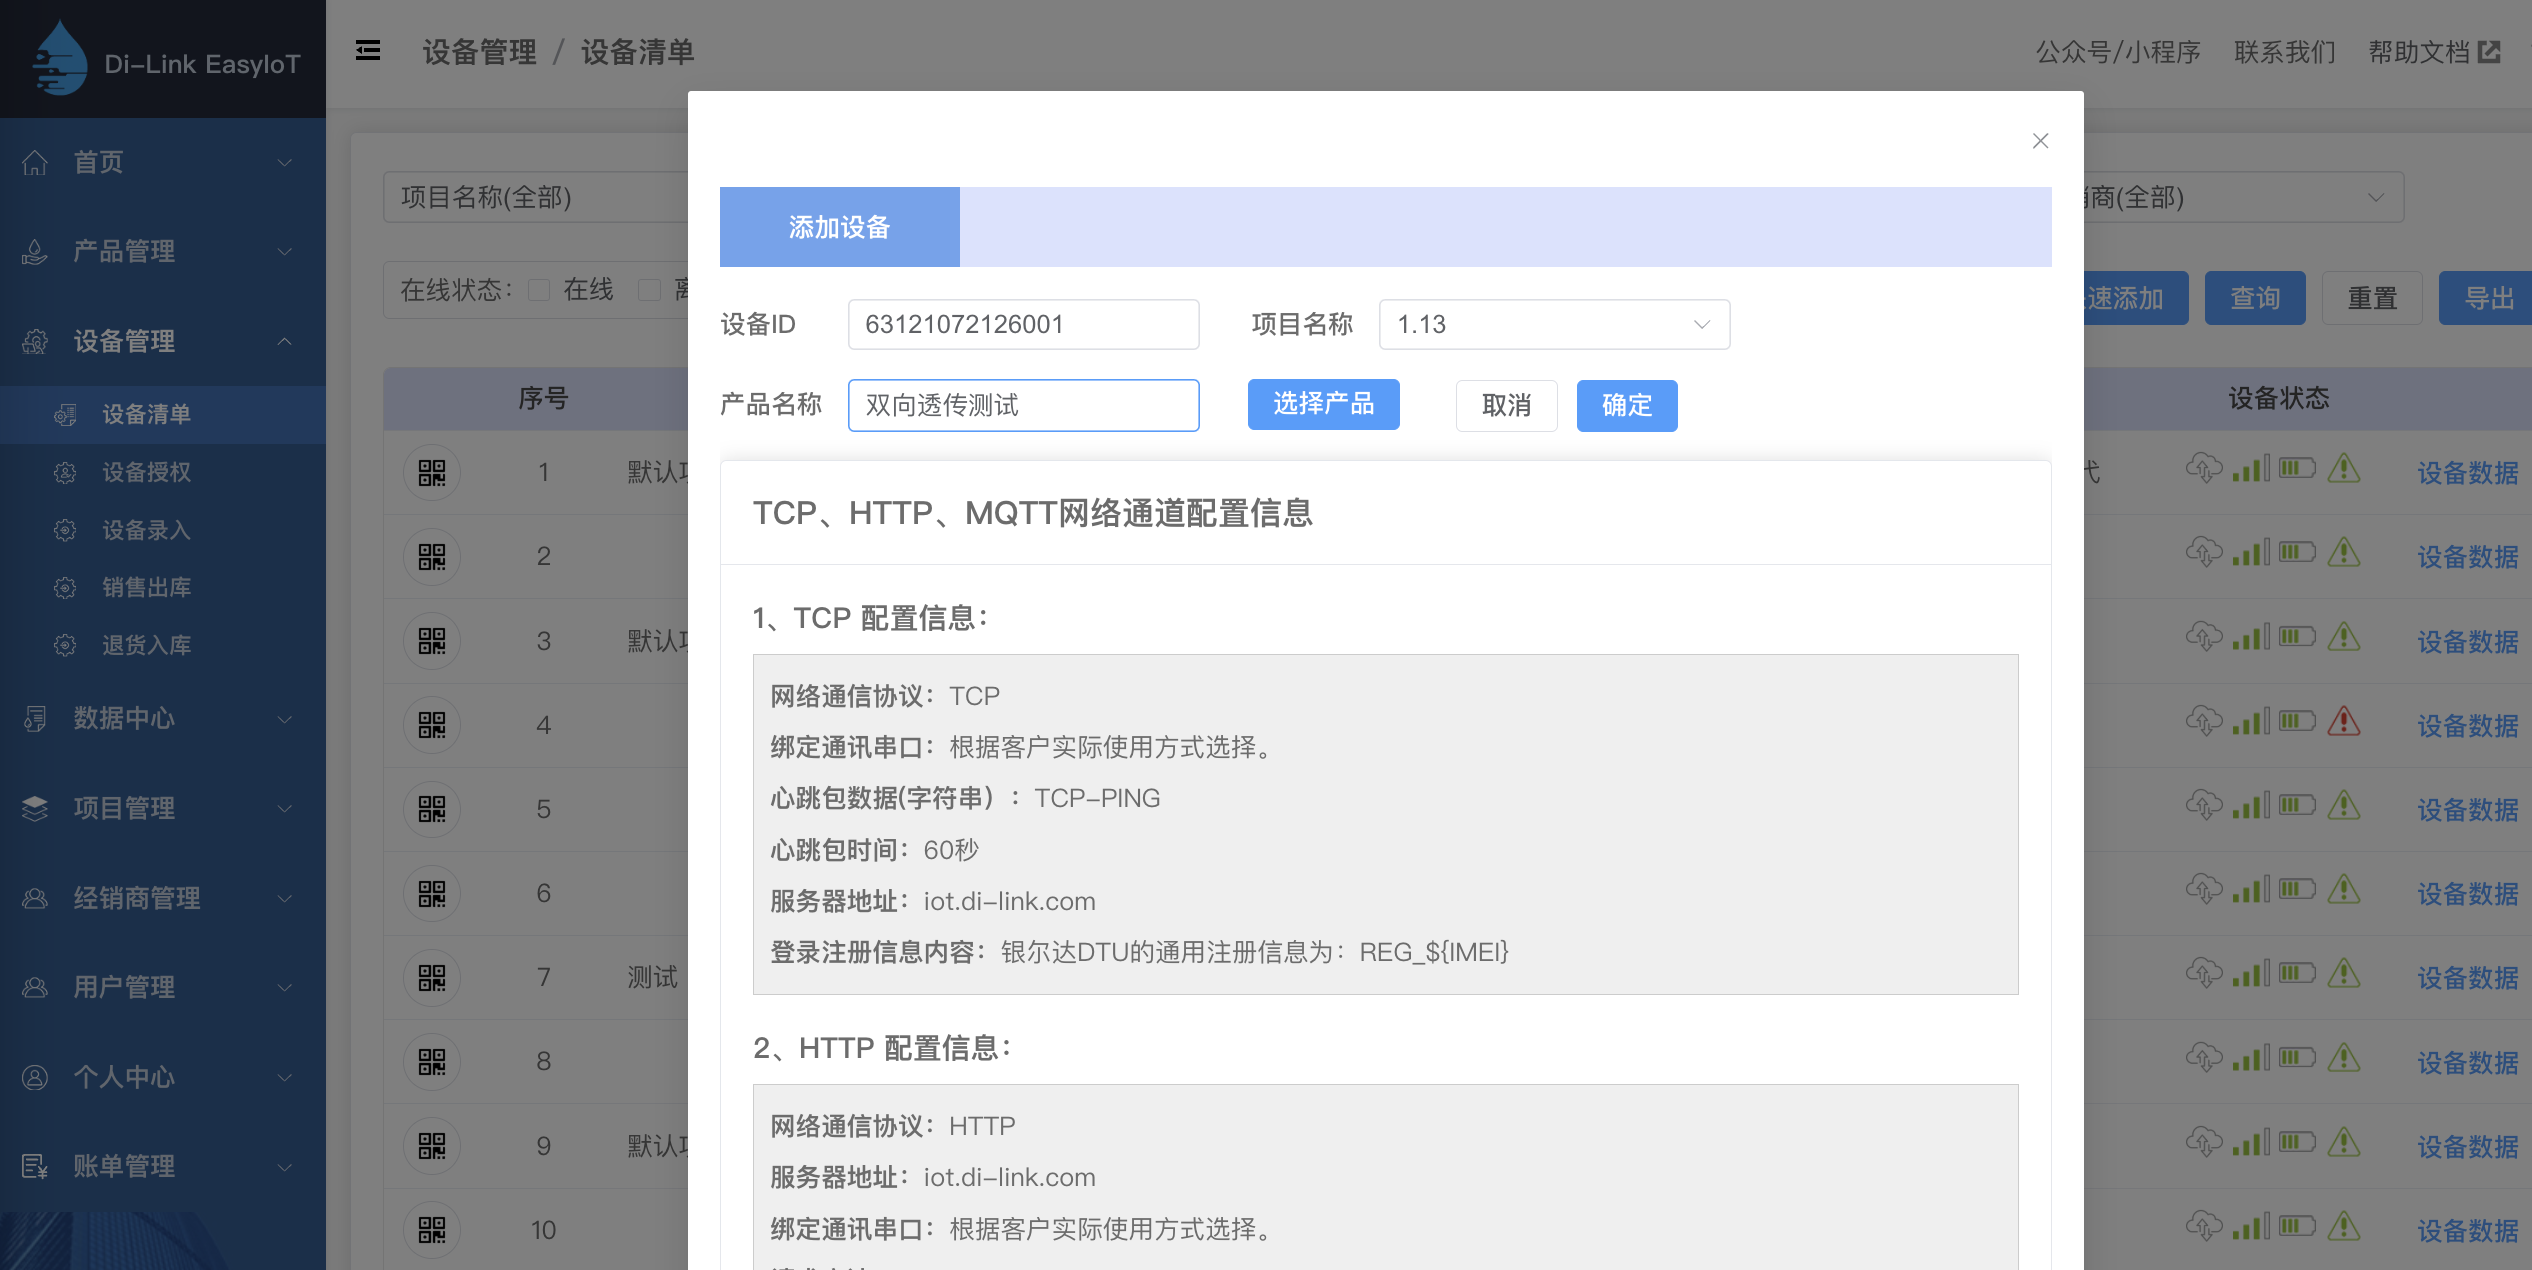Image resolution: width=2532 pixels, height=1270 pixels.
Task: Expand the 账单管理 sidebar menu
Action: (x=163, y=1166)
